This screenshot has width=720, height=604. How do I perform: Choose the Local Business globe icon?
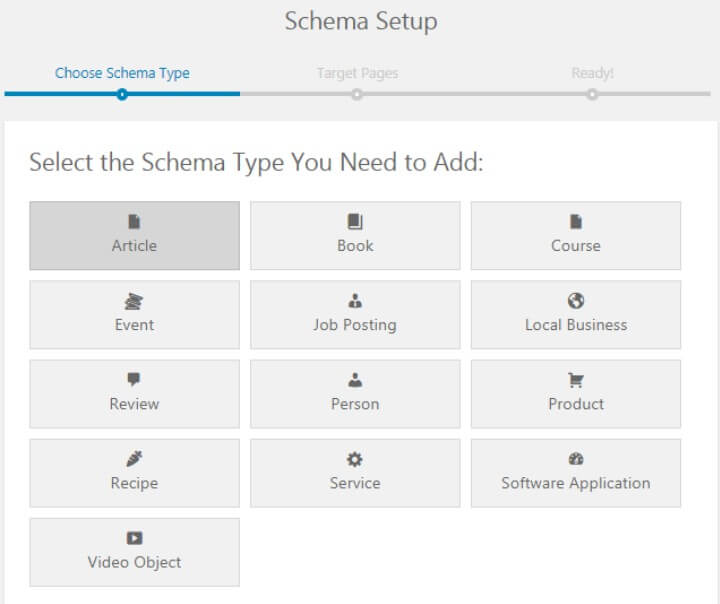click(576, 301)
